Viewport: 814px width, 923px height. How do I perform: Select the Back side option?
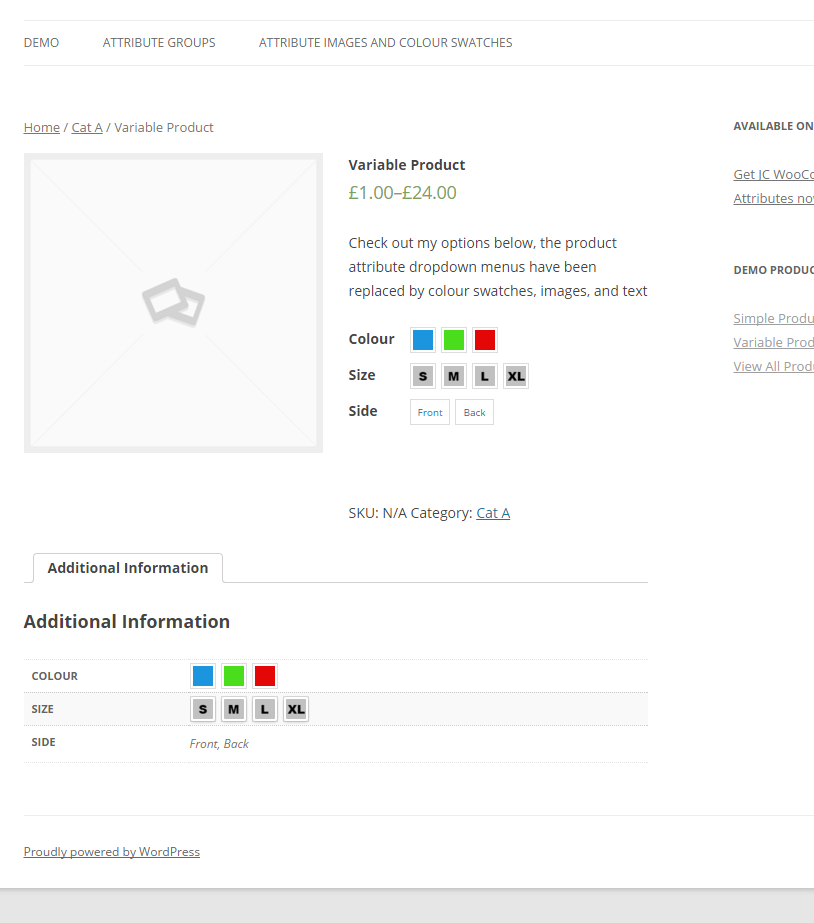tap(474, 412)
